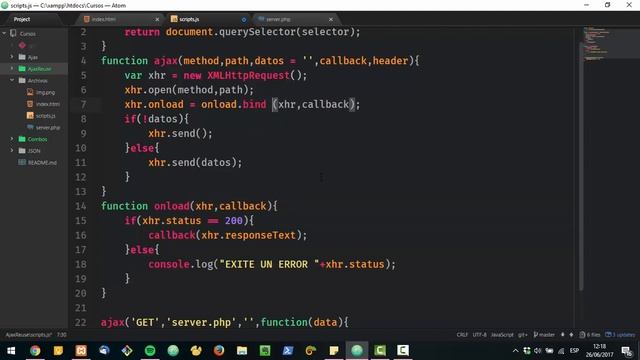Click the Dropbox tray icon
Screen dimensions: 640x360
point(527,351)
